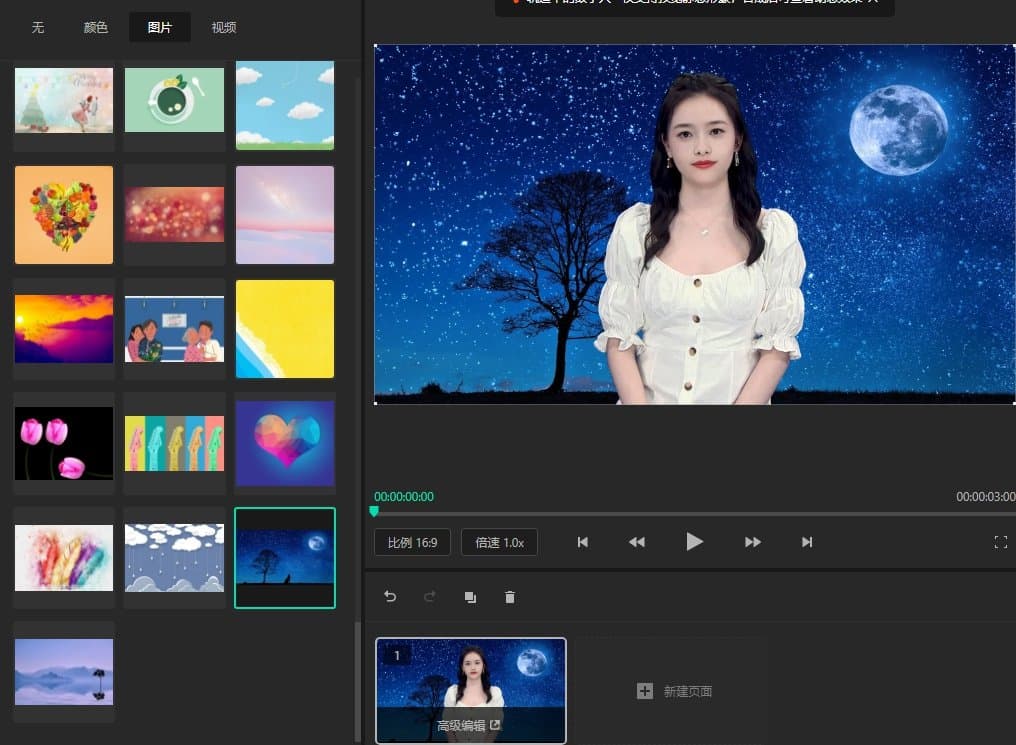Duplicate the page with the copy icon

(470, 597)
